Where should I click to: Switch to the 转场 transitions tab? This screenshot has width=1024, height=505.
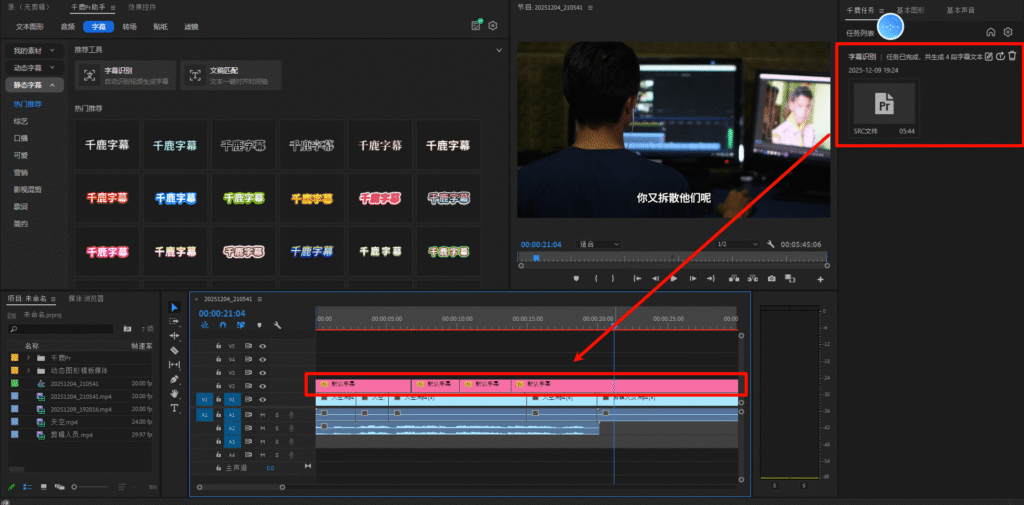click(x=129, y=27)
